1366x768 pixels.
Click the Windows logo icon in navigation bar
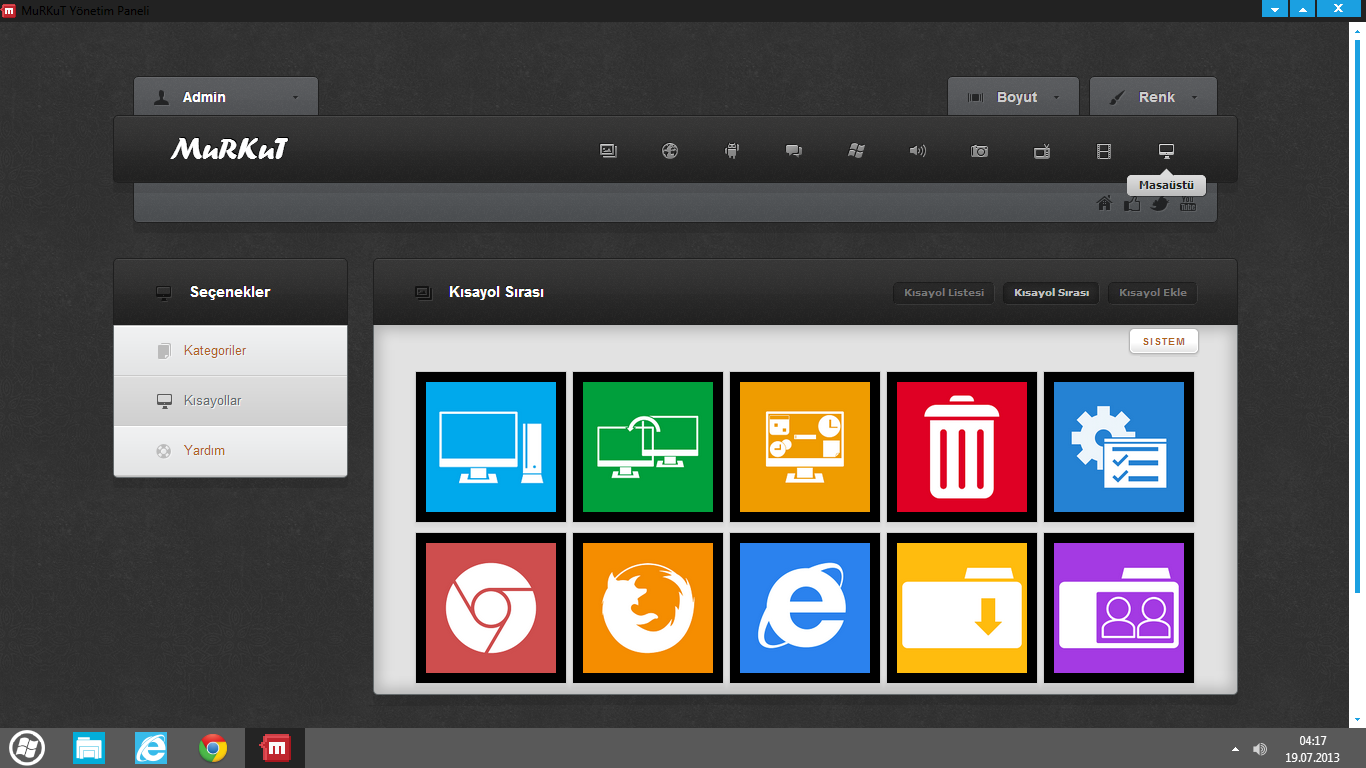[855, 151]
